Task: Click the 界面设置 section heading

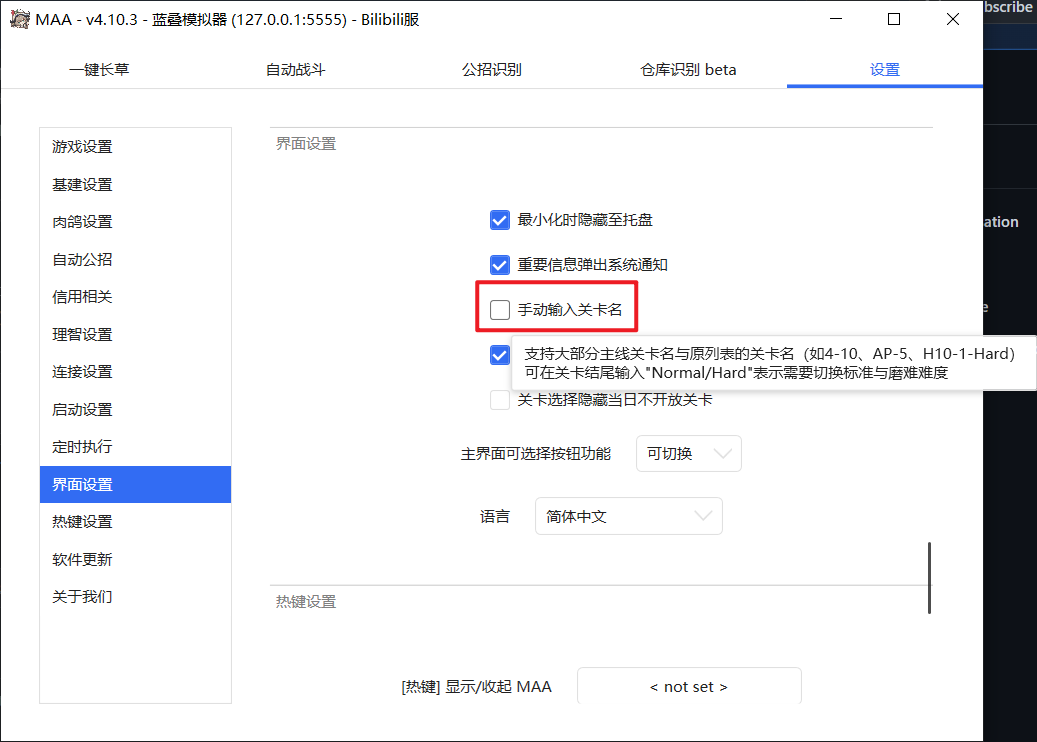Action: (x=306, y=144)
